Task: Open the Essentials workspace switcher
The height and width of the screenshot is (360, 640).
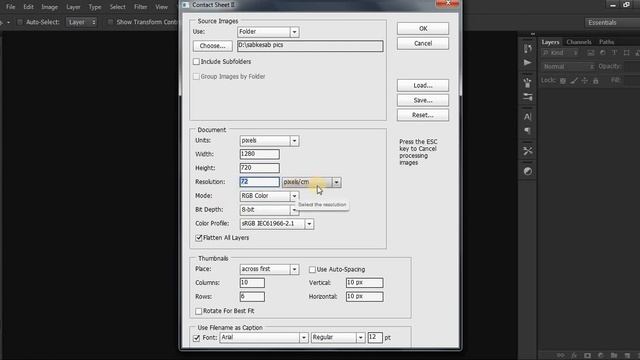Action: coord(612,22)
